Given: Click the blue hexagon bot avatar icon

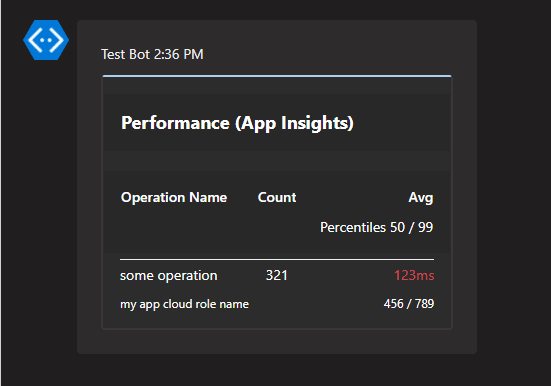Looking at the screenshot, I should click(46, 40).
